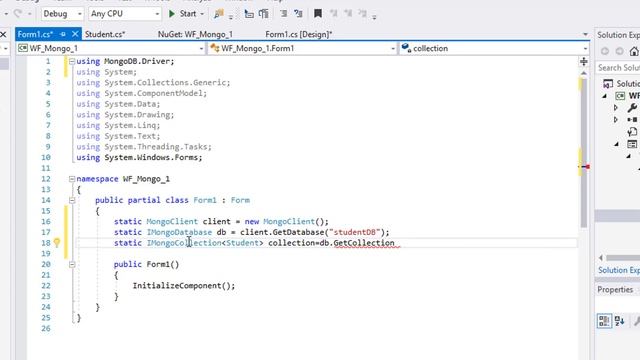Open the text editor toolbar overflow options
Viewport: 640px width, 360px height.
point(374,17)
